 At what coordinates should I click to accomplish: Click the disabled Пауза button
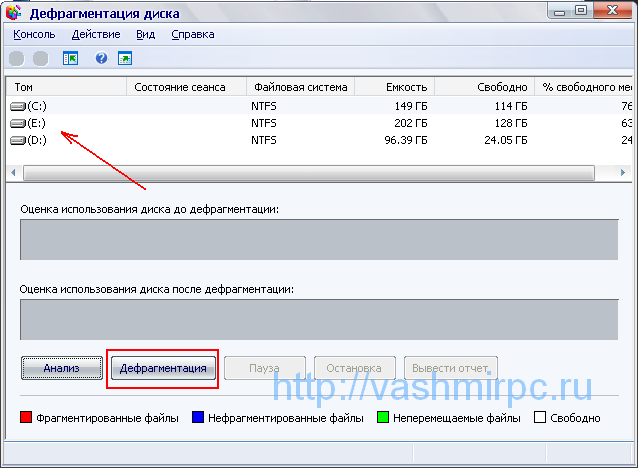pos(264,368)
